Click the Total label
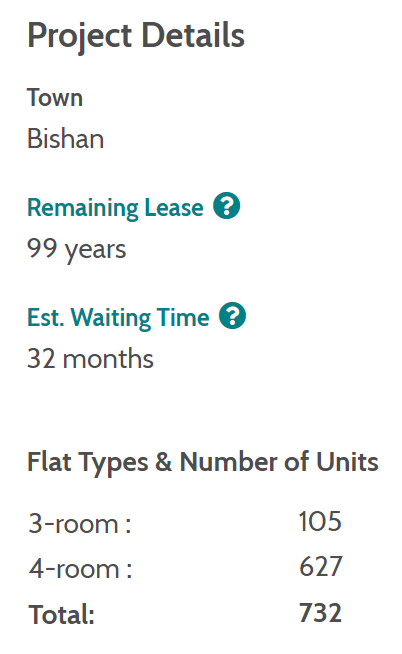Screen dimensions: 402x654 (x=61, y=614)
